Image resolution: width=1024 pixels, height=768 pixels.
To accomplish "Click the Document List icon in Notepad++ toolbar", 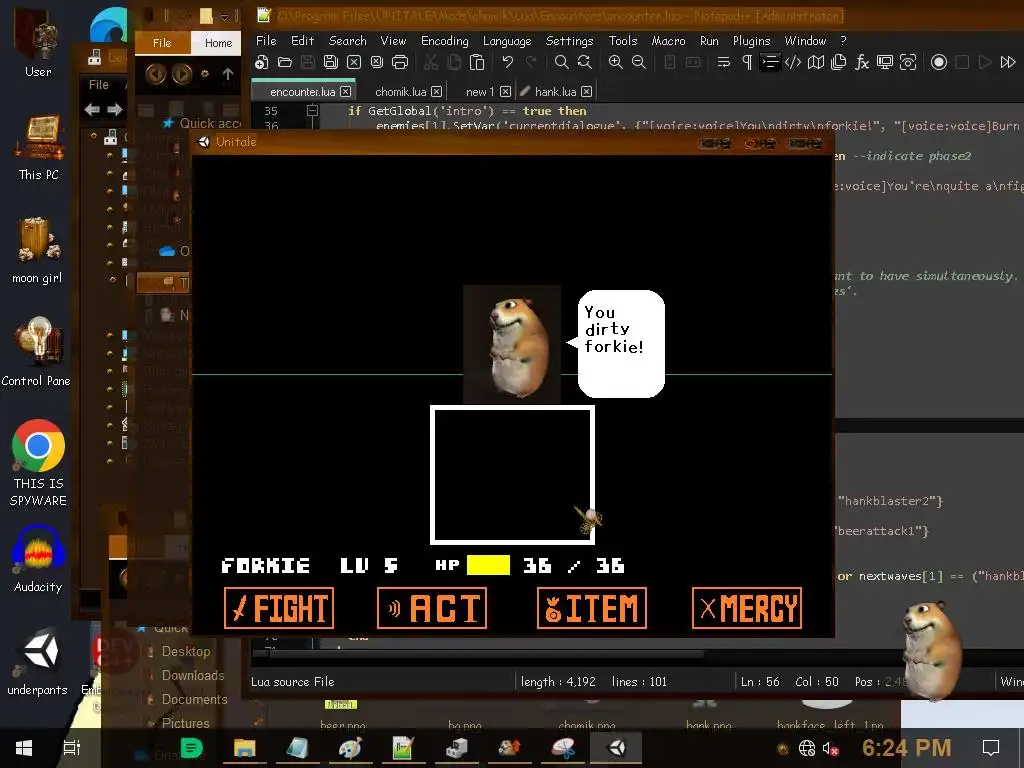I will click(839, 62).
